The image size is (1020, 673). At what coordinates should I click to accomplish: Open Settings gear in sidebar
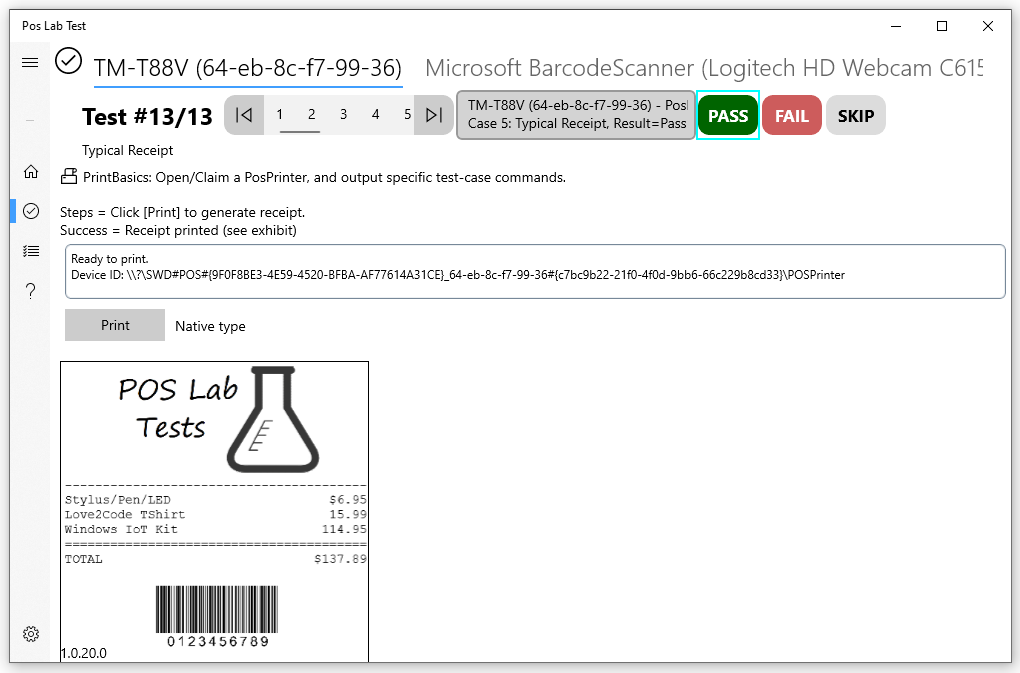pos(31,634)
